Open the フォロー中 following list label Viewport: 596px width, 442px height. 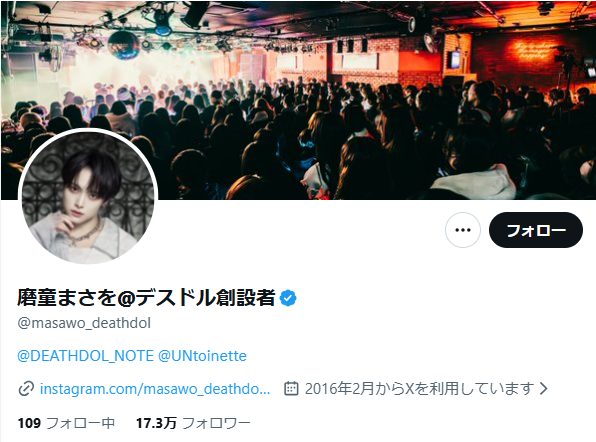pos(80,423)
